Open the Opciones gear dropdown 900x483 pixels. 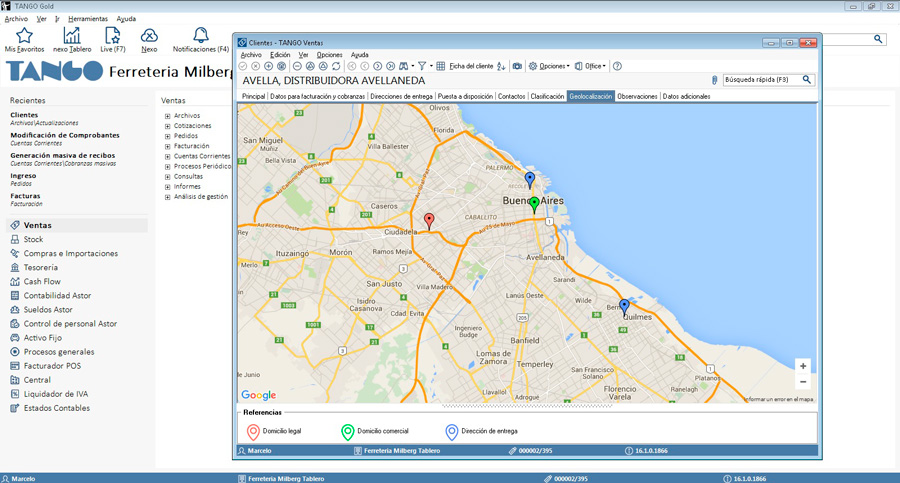click(549, 66)
